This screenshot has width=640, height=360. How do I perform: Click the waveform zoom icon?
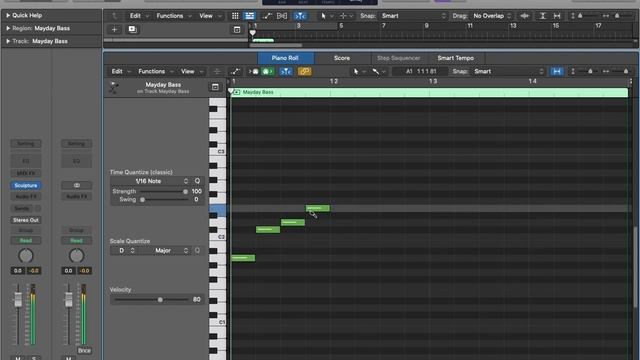524,16
